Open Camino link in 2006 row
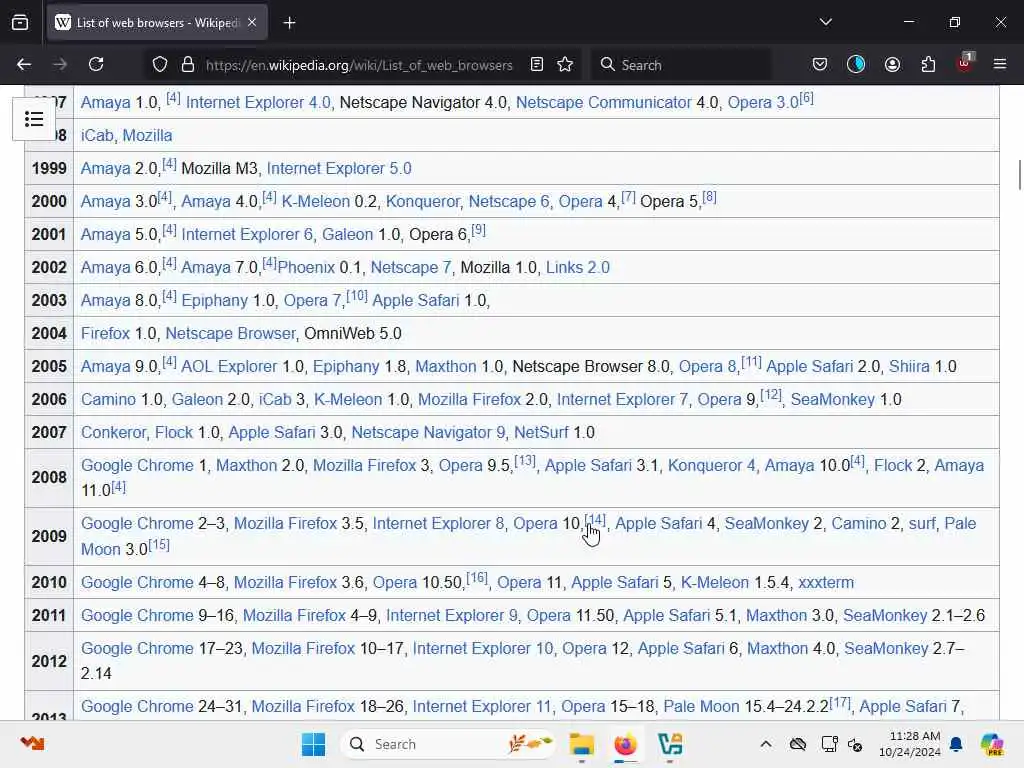This screenshot has width=1024, height=768. (108, 399)
